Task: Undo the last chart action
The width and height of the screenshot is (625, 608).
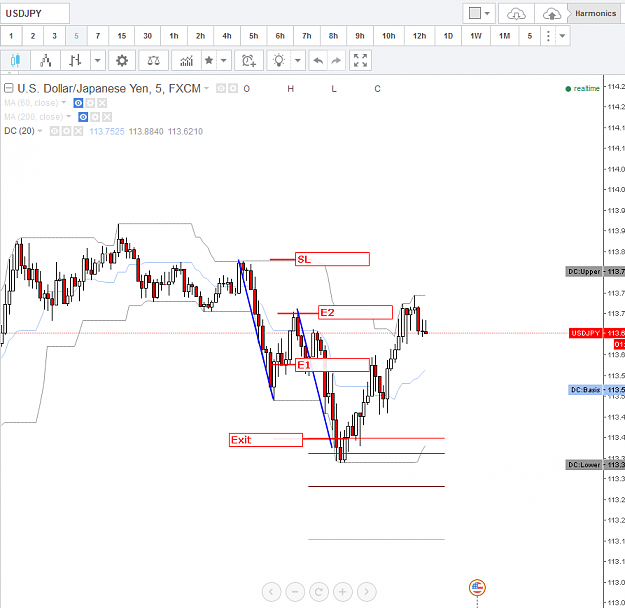Action: tap(318, 61)
